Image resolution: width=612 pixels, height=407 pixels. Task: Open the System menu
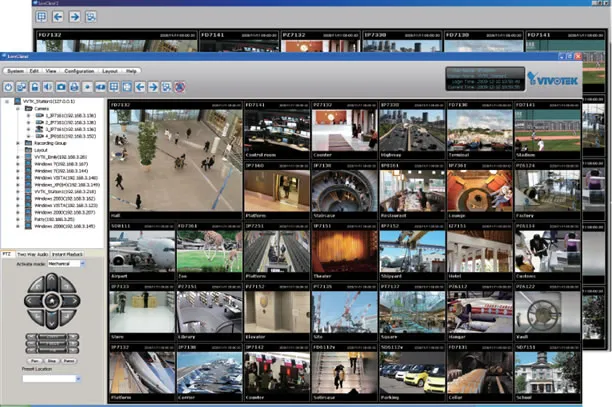15,71
